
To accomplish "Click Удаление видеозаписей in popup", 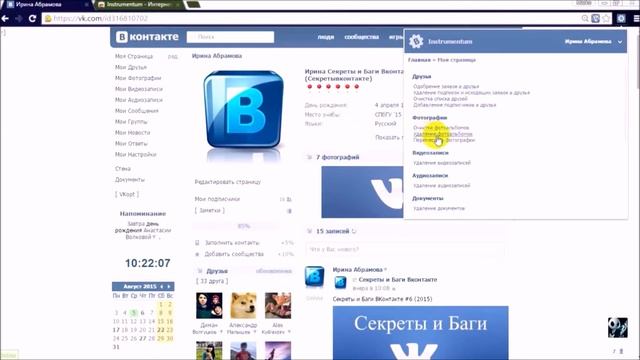I will [x=442, y=163].
